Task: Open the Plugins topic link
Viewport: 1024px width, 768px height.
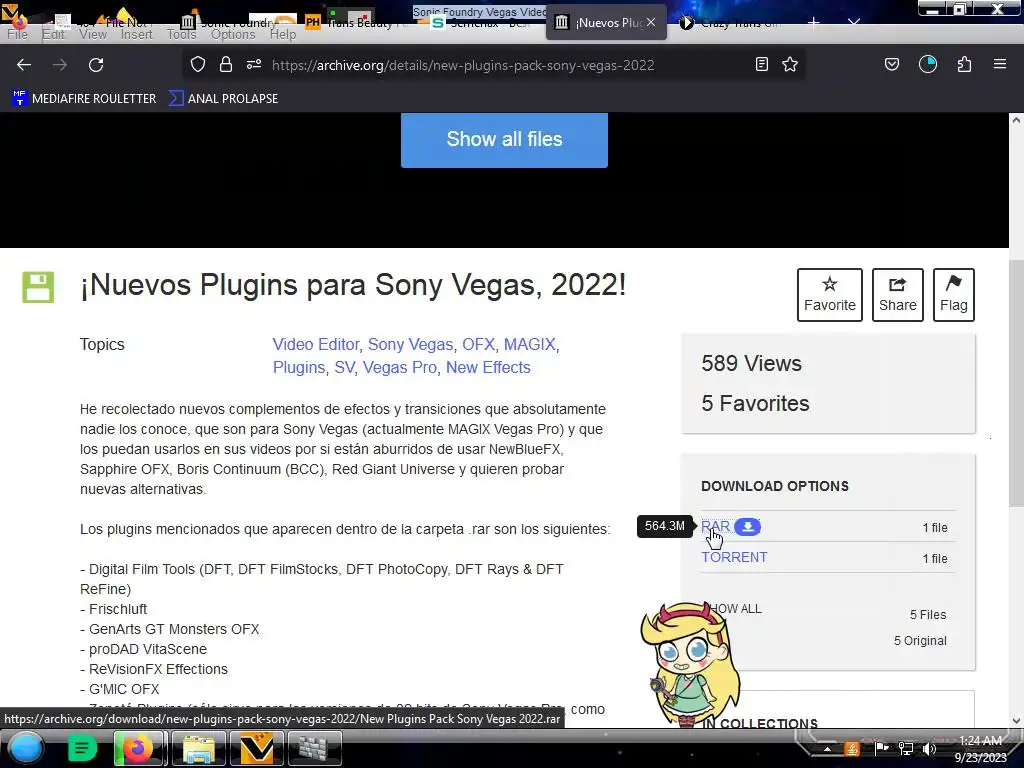Action: click(x=298, y=368)
